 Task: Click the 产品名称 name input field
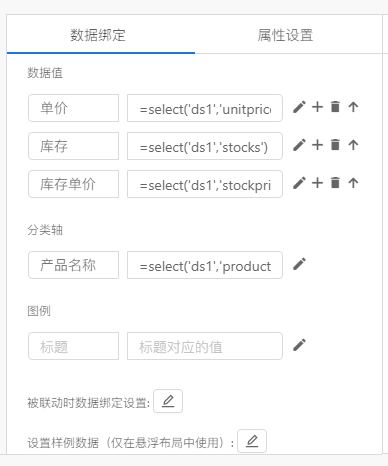point(73,265)
